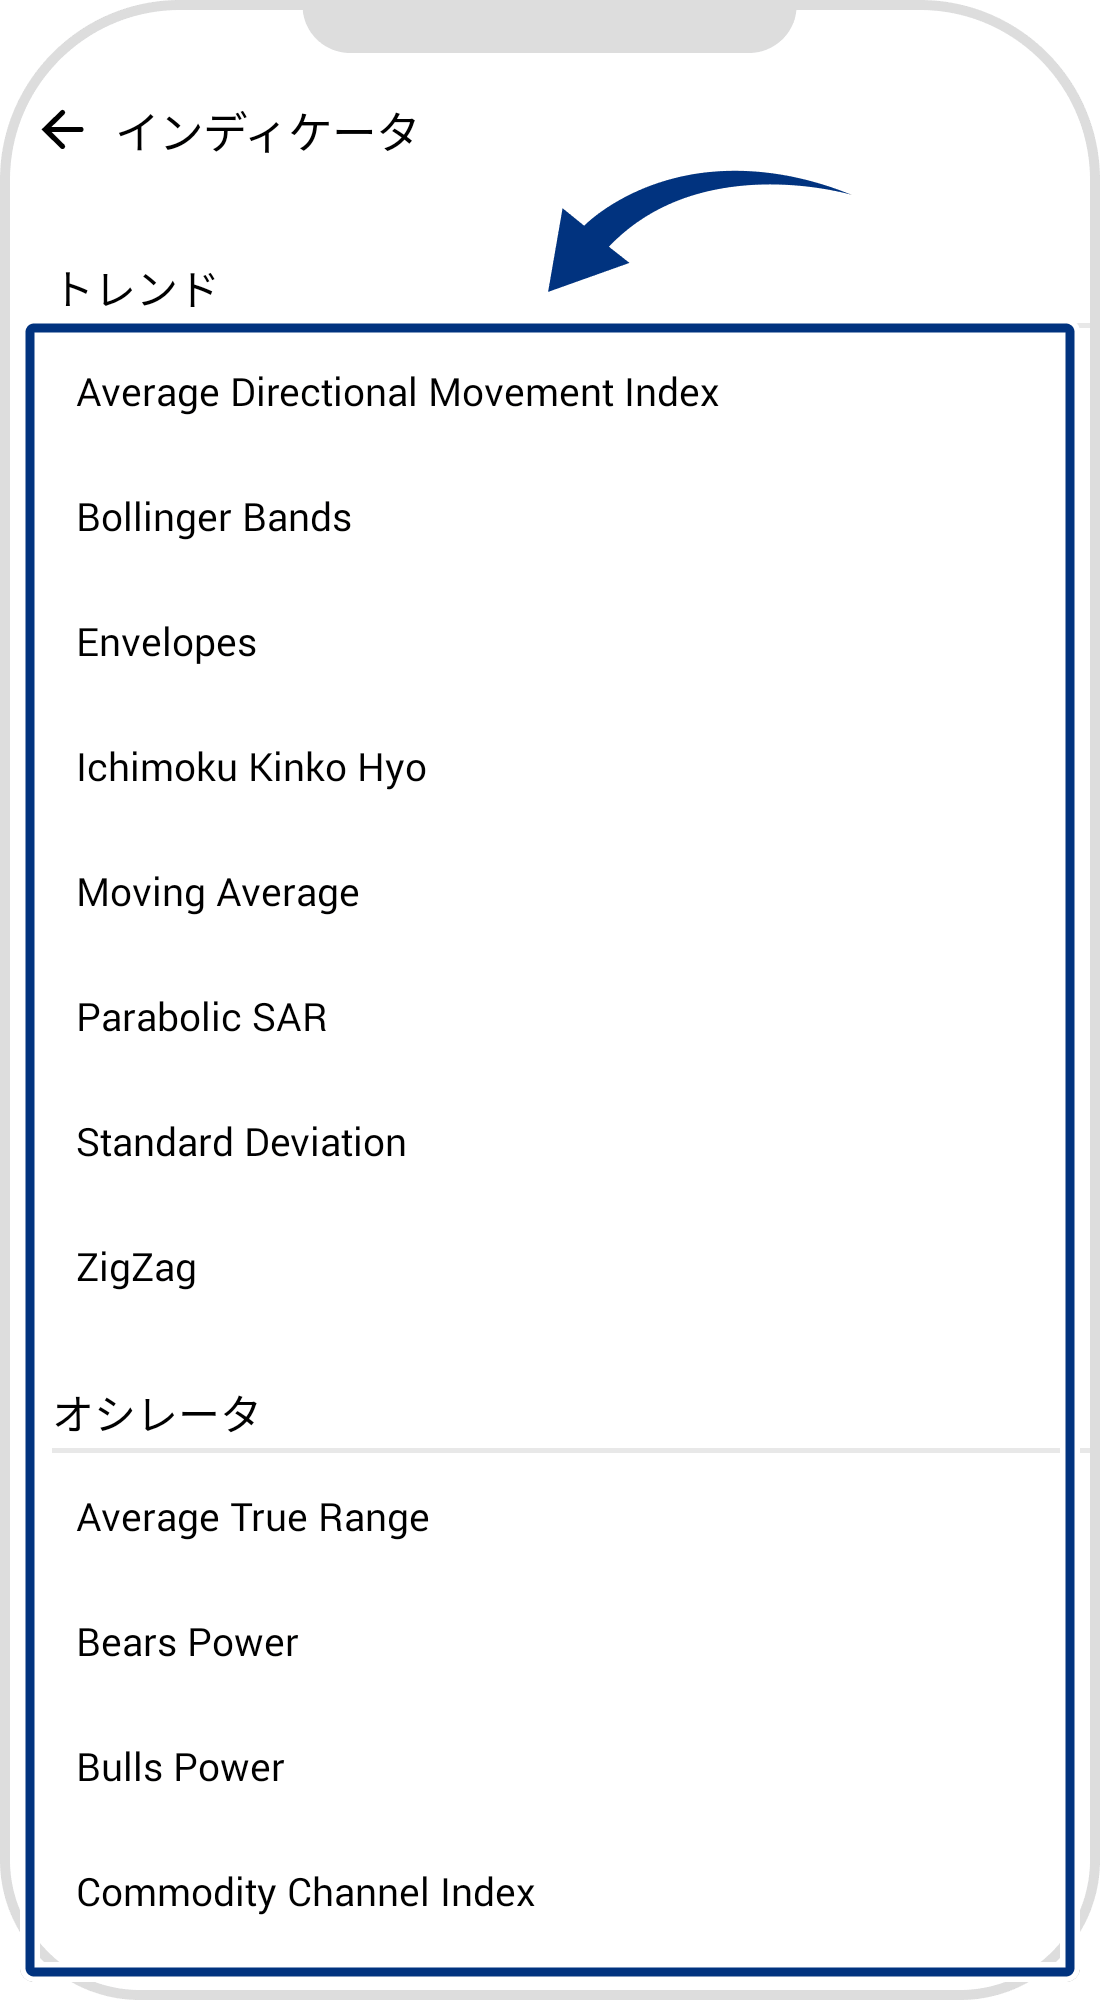Tap the back arrow icon

pos(63,130)
